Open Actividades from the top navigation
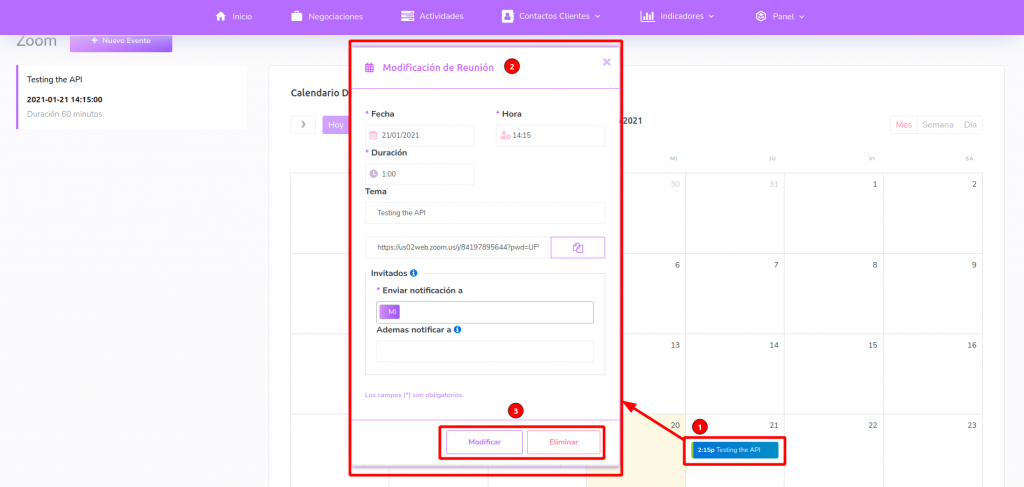The width and height of the screenshot is (1024, 487). point(432,16)
